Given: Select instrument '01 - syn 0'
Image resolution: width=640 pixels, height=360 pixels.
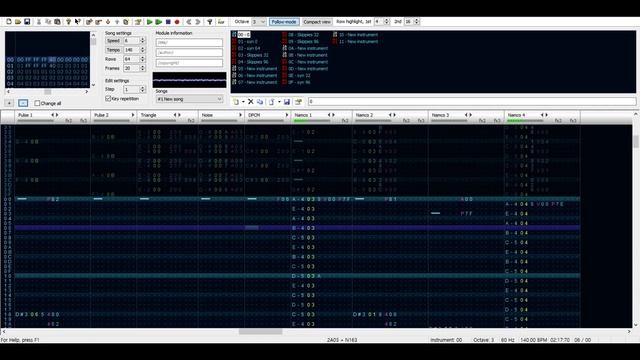Looking at the screenshot, I should pos(248,42).
